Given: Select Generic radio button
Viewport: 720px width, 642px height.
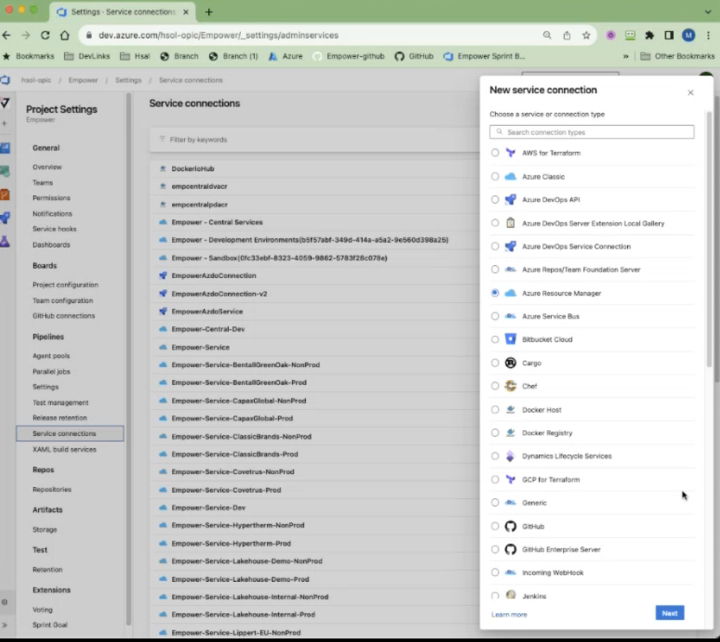Looking at the screenshot, I should 495,502.
